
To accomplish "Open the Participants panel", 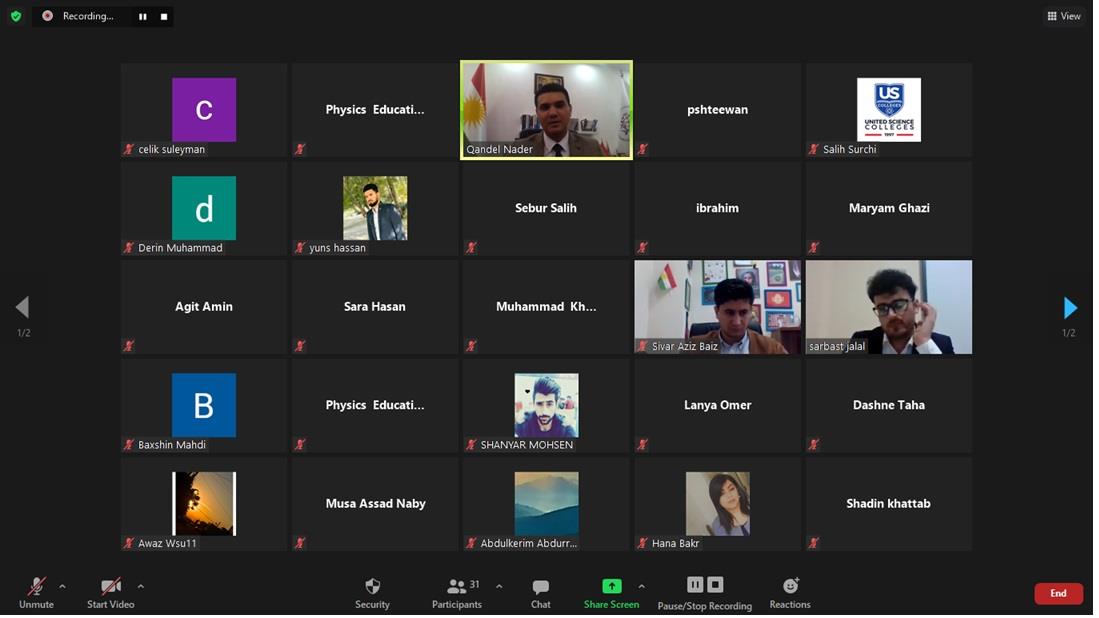I will coord(457,592).
